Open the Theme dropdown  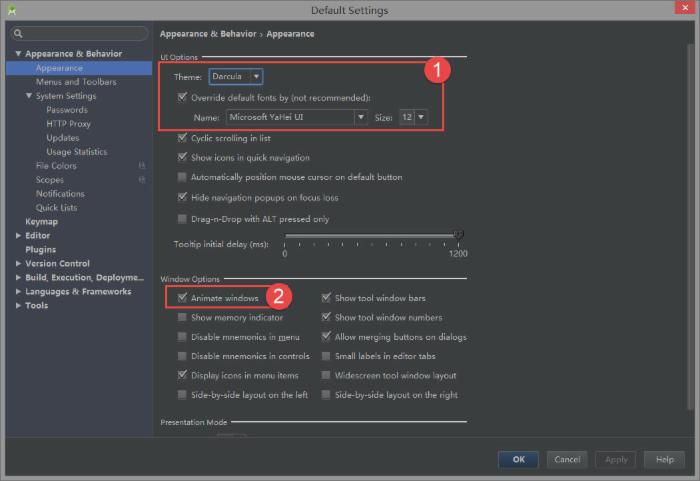236,76
